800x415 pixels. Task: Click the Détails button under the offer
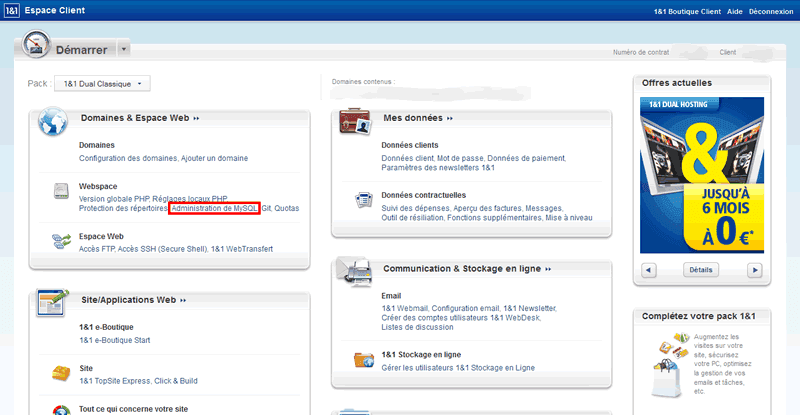pos(701,270)
